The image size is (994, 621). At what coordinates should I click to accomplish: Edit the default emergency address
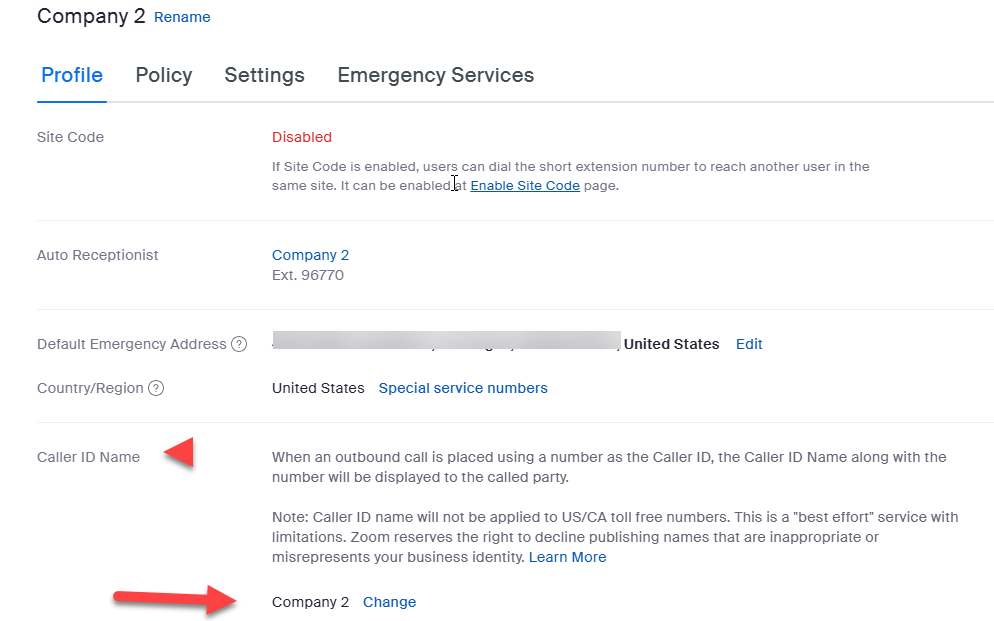pyautogui.click(x=749, y=344)
